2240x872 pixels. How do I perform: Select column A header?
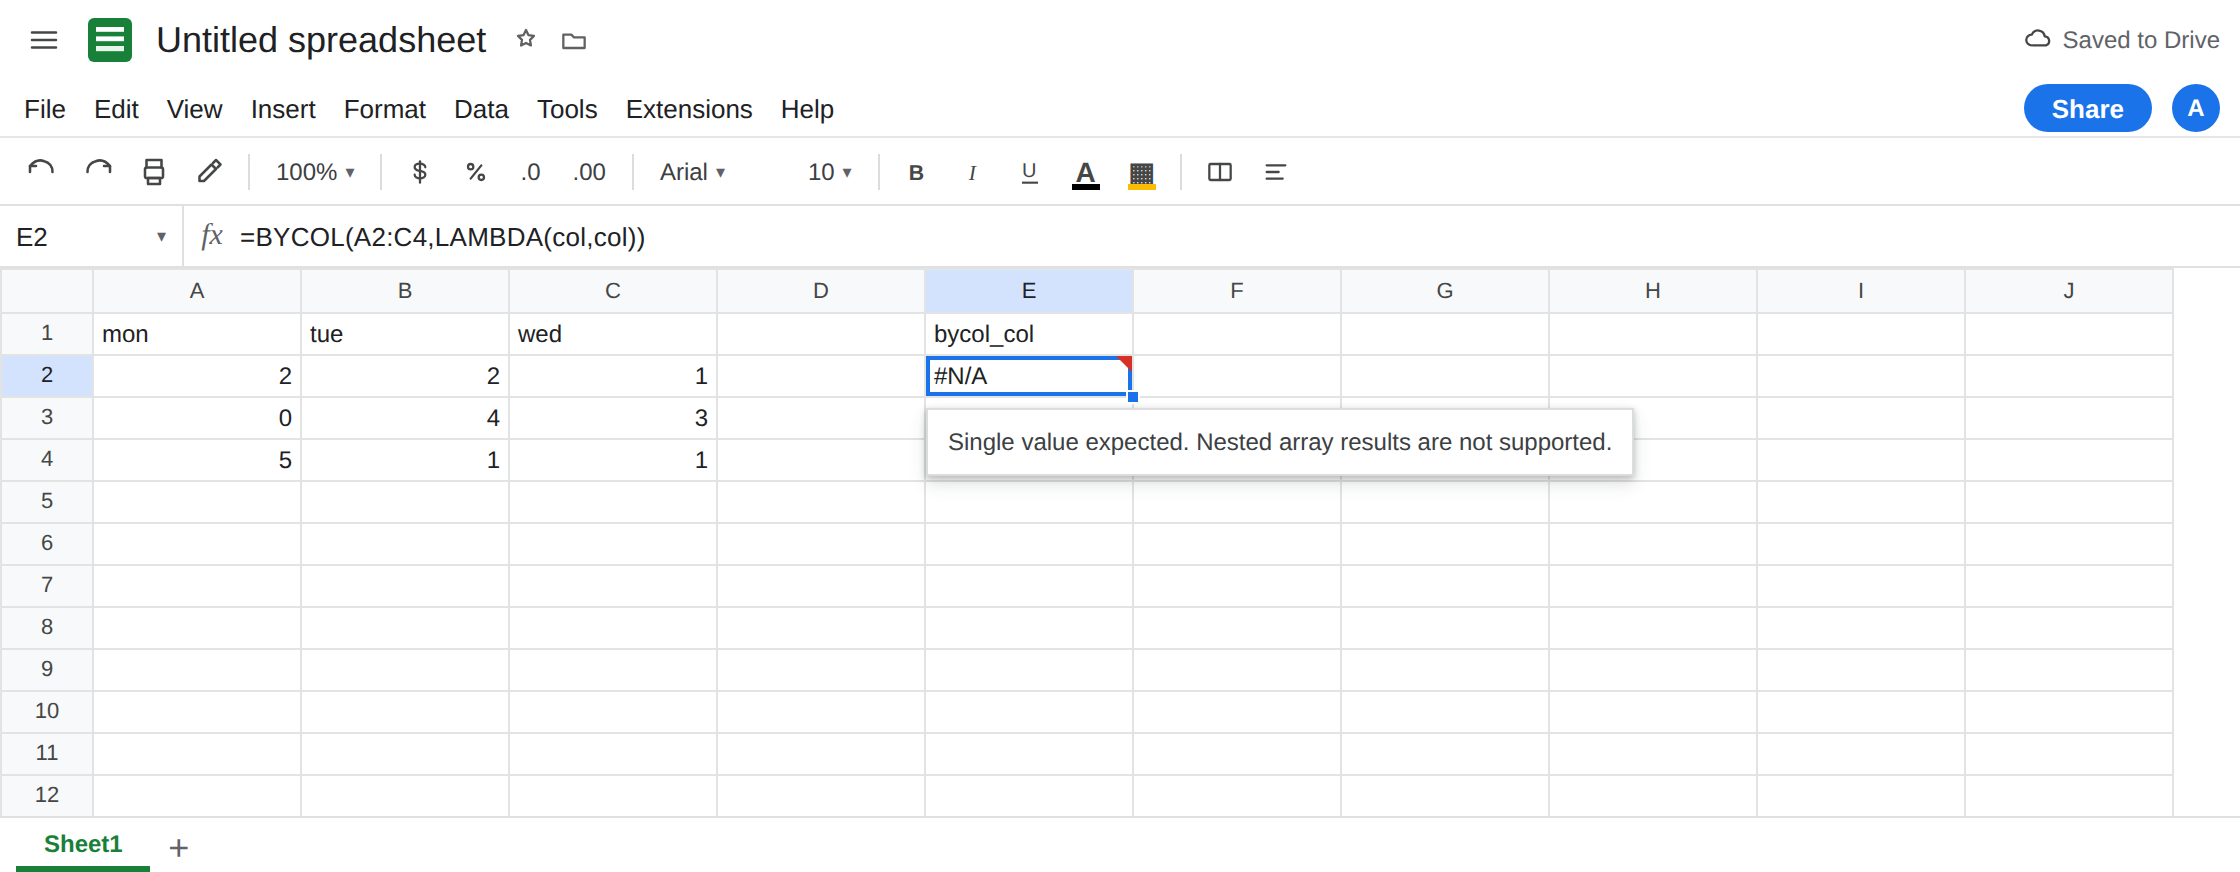(x=197, y=291)
